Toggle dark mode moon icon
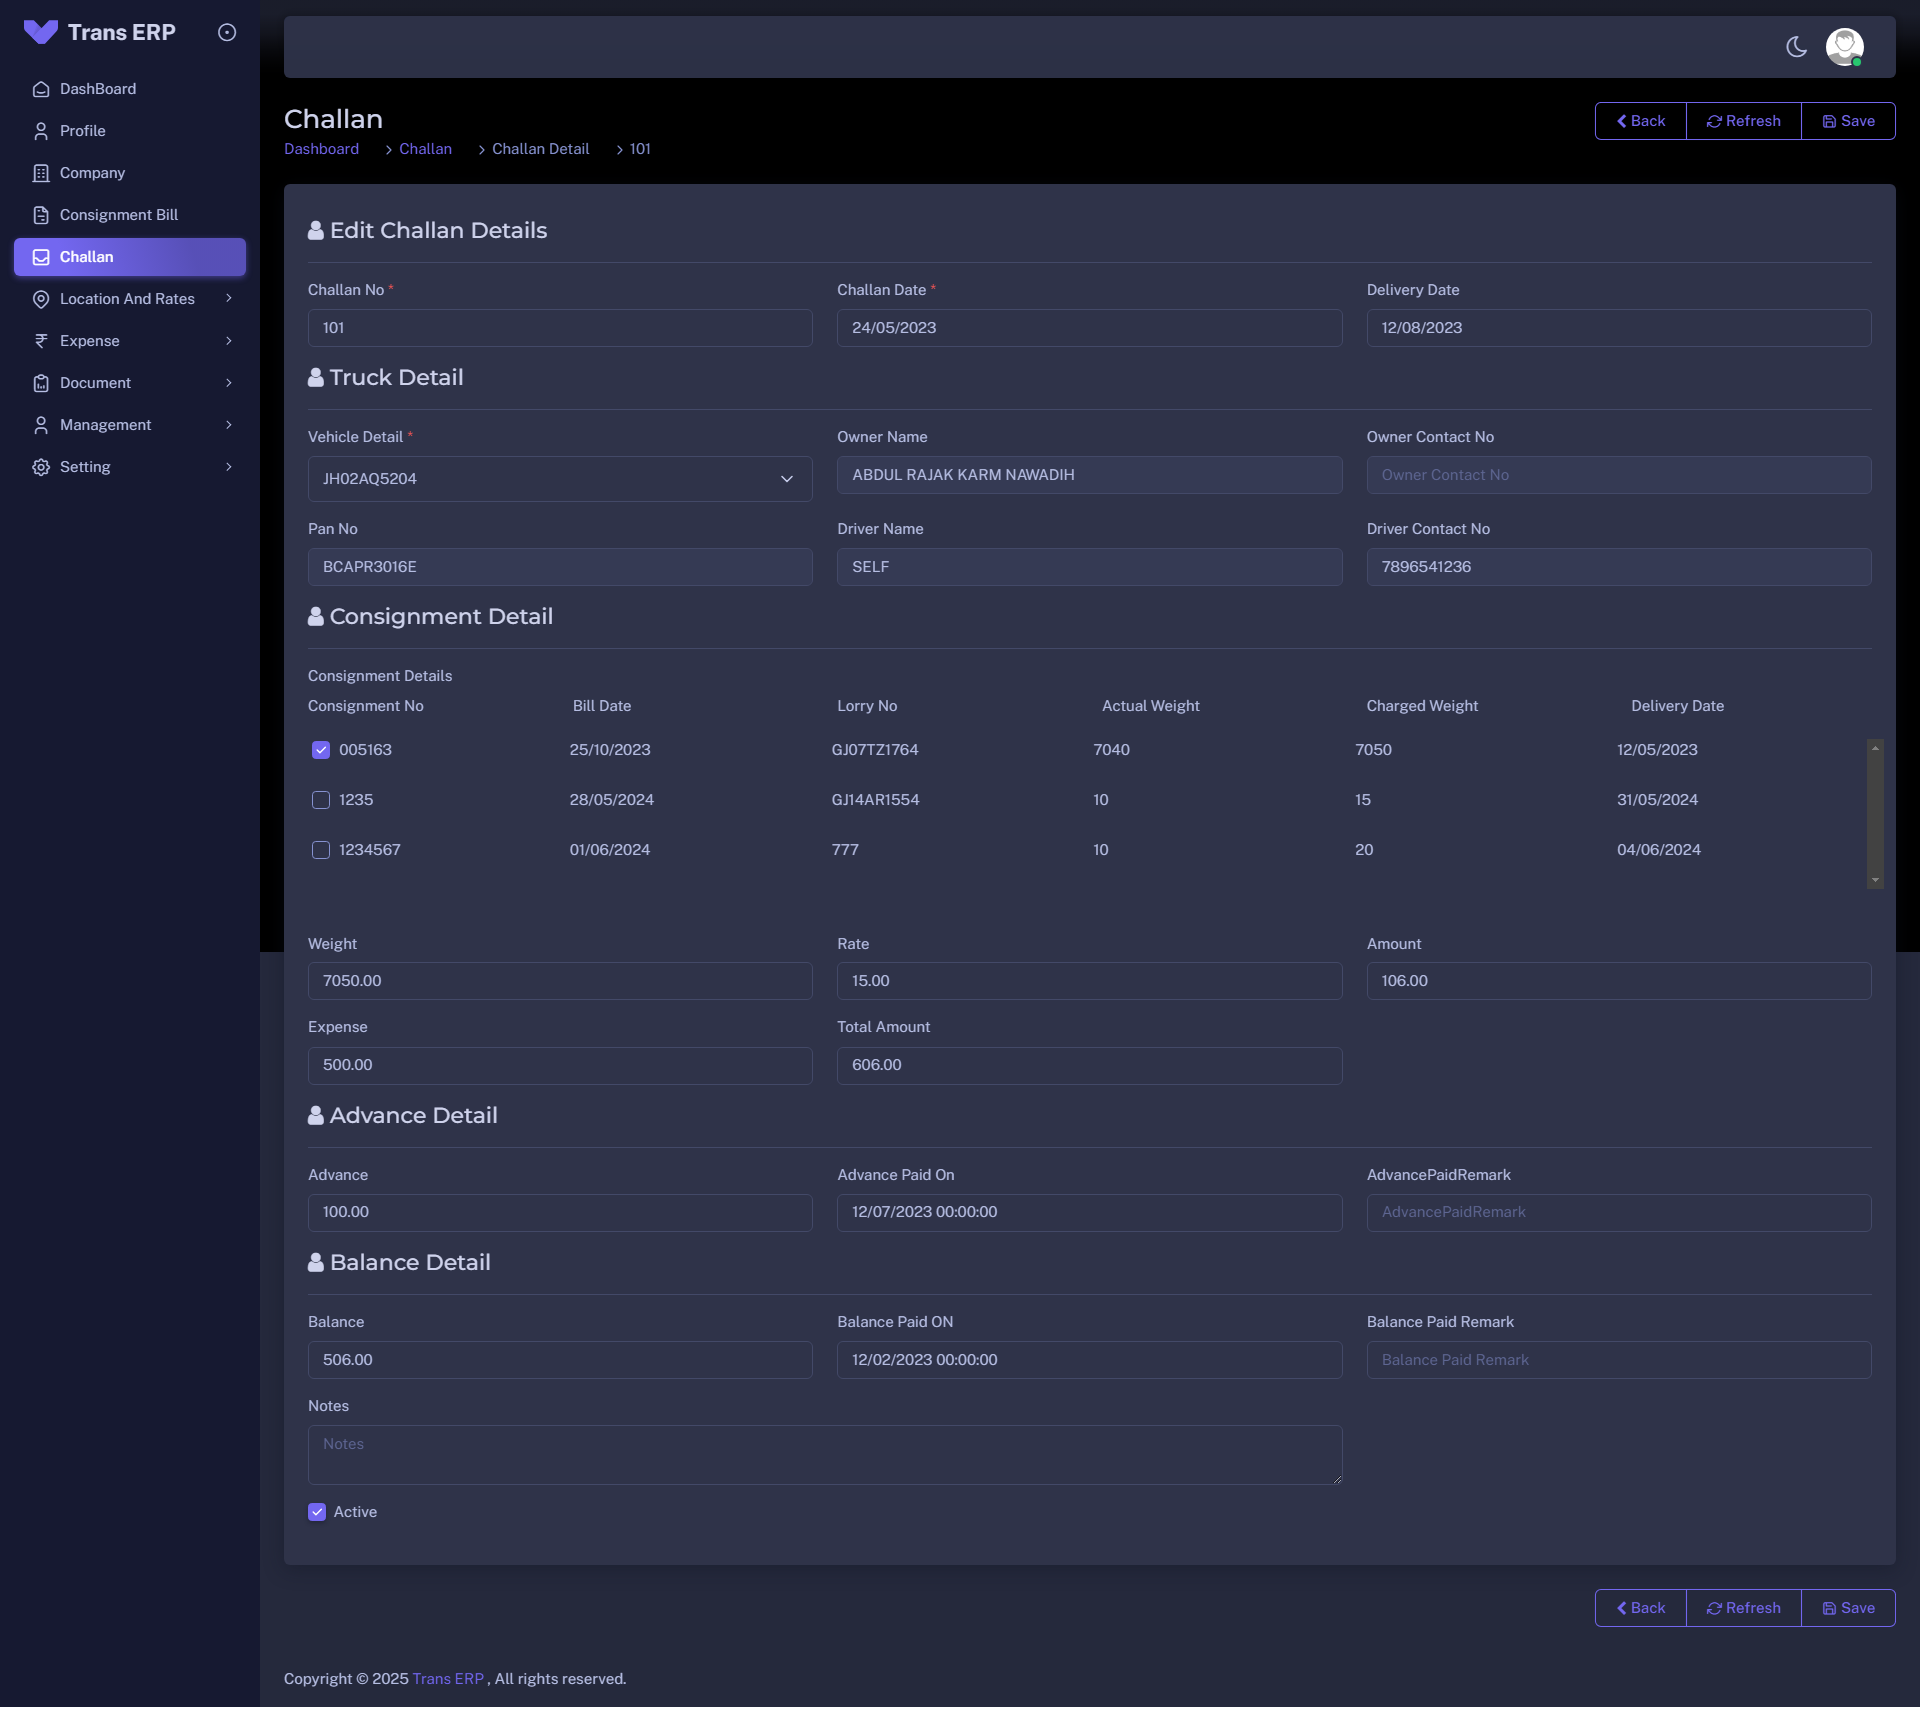This screenshot has height=1709, width=1920. coord(1796,47)
